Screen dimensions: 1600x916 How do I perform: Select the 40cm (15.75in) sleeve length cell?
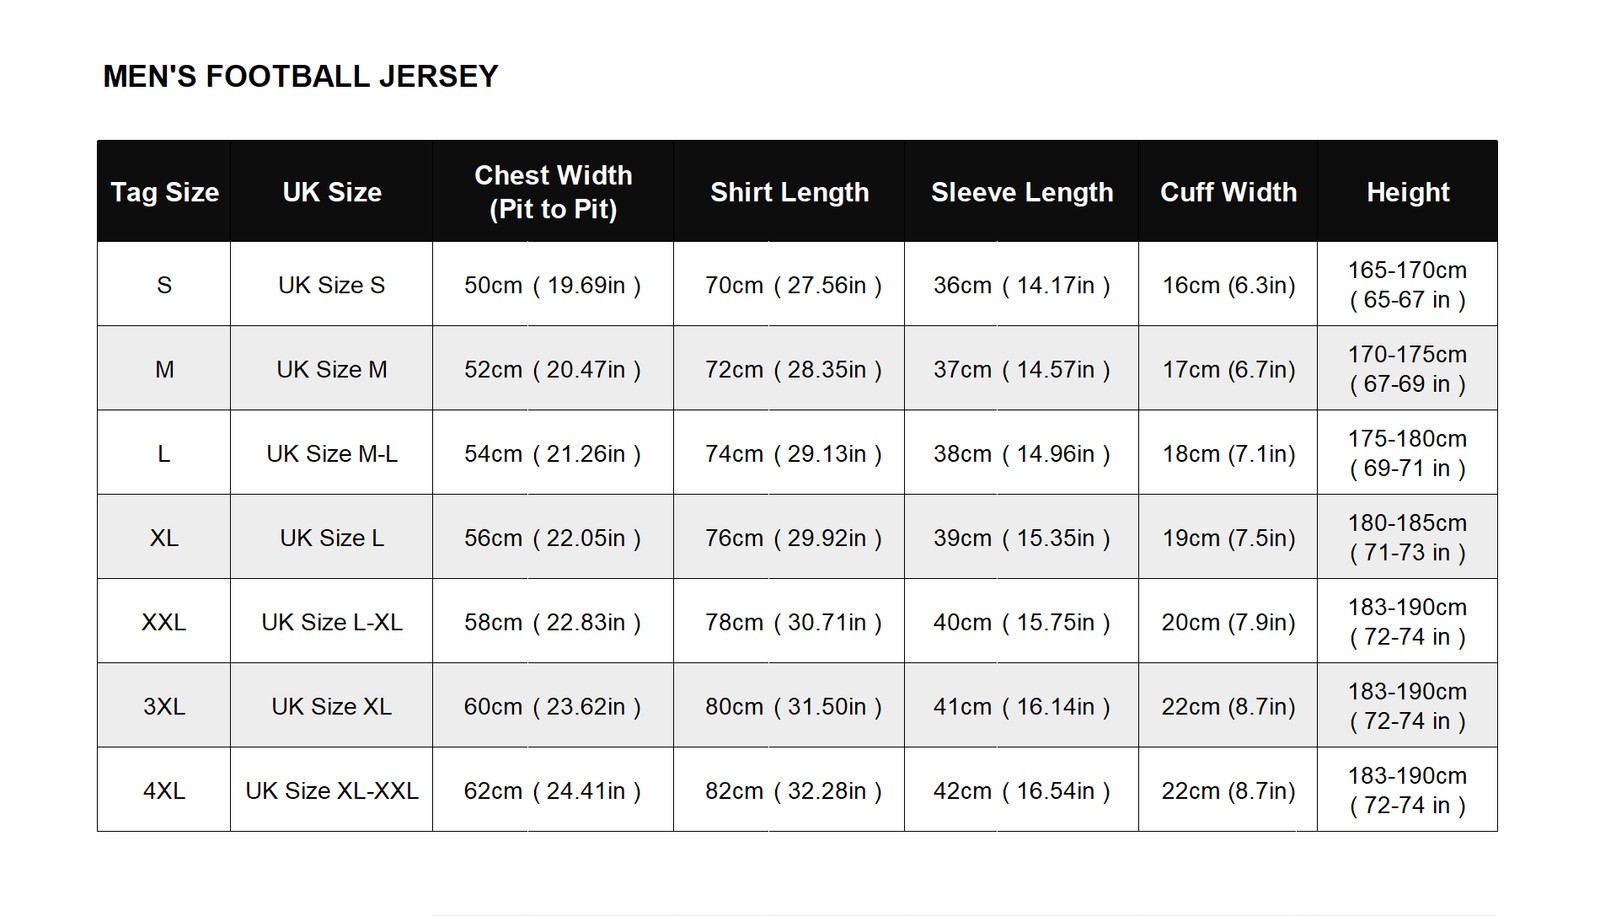click(x=1022, y=622)
